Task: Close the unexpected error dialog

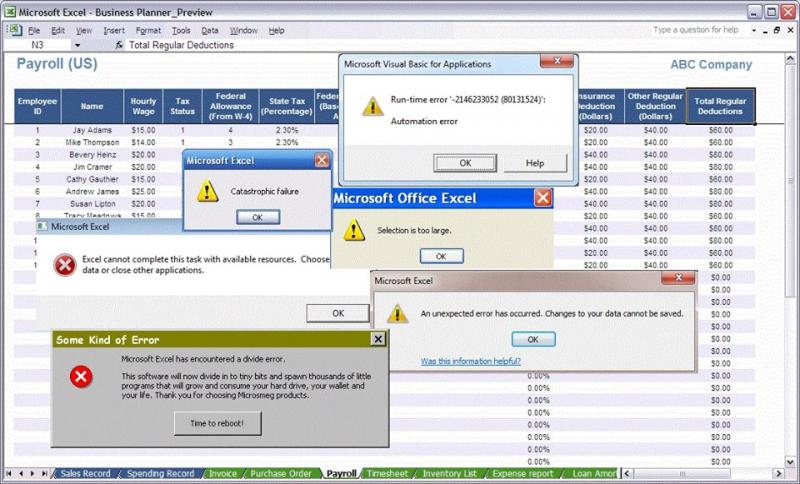Action: (678, 277)
